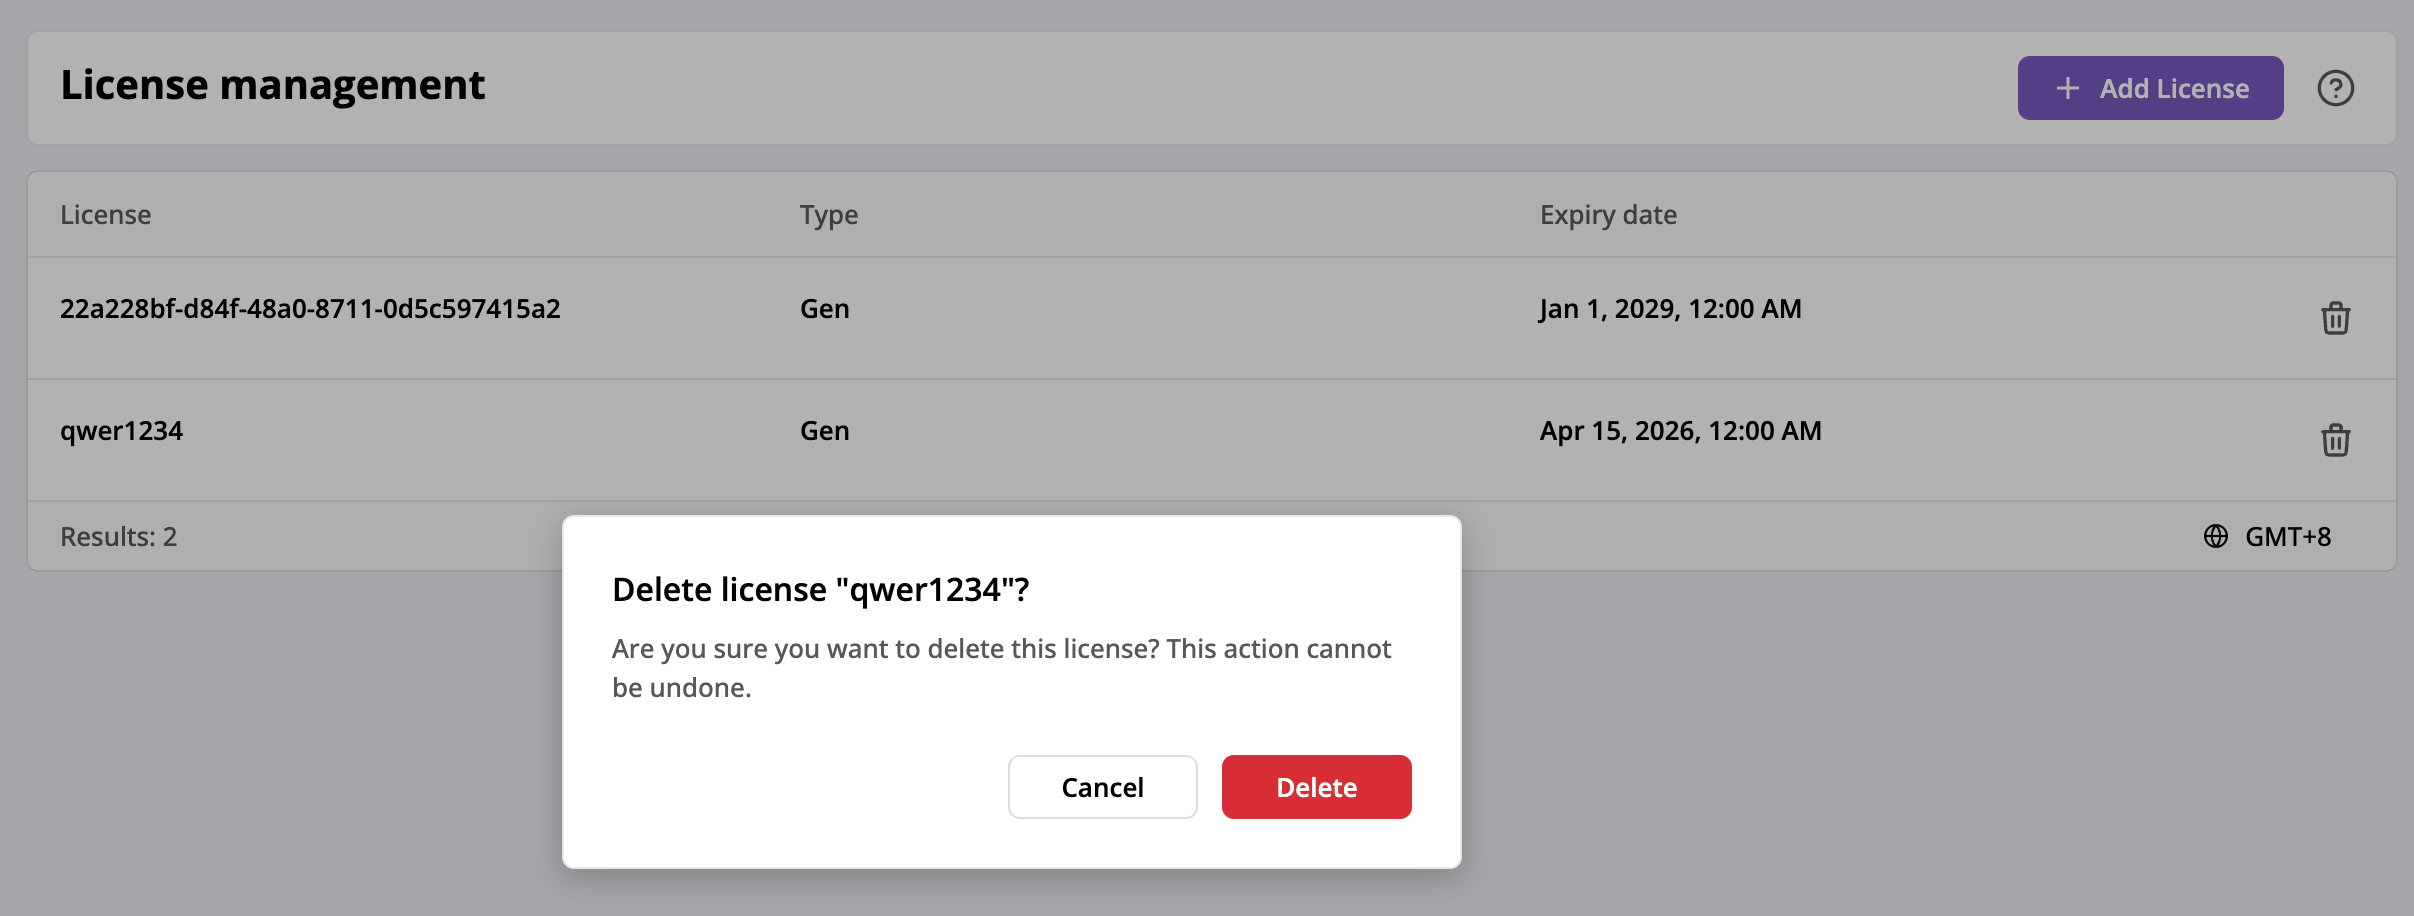This screenshot has width=2414, height=916.
Task: Sort the table by Expiry date column
Action: click(1607, 214)
